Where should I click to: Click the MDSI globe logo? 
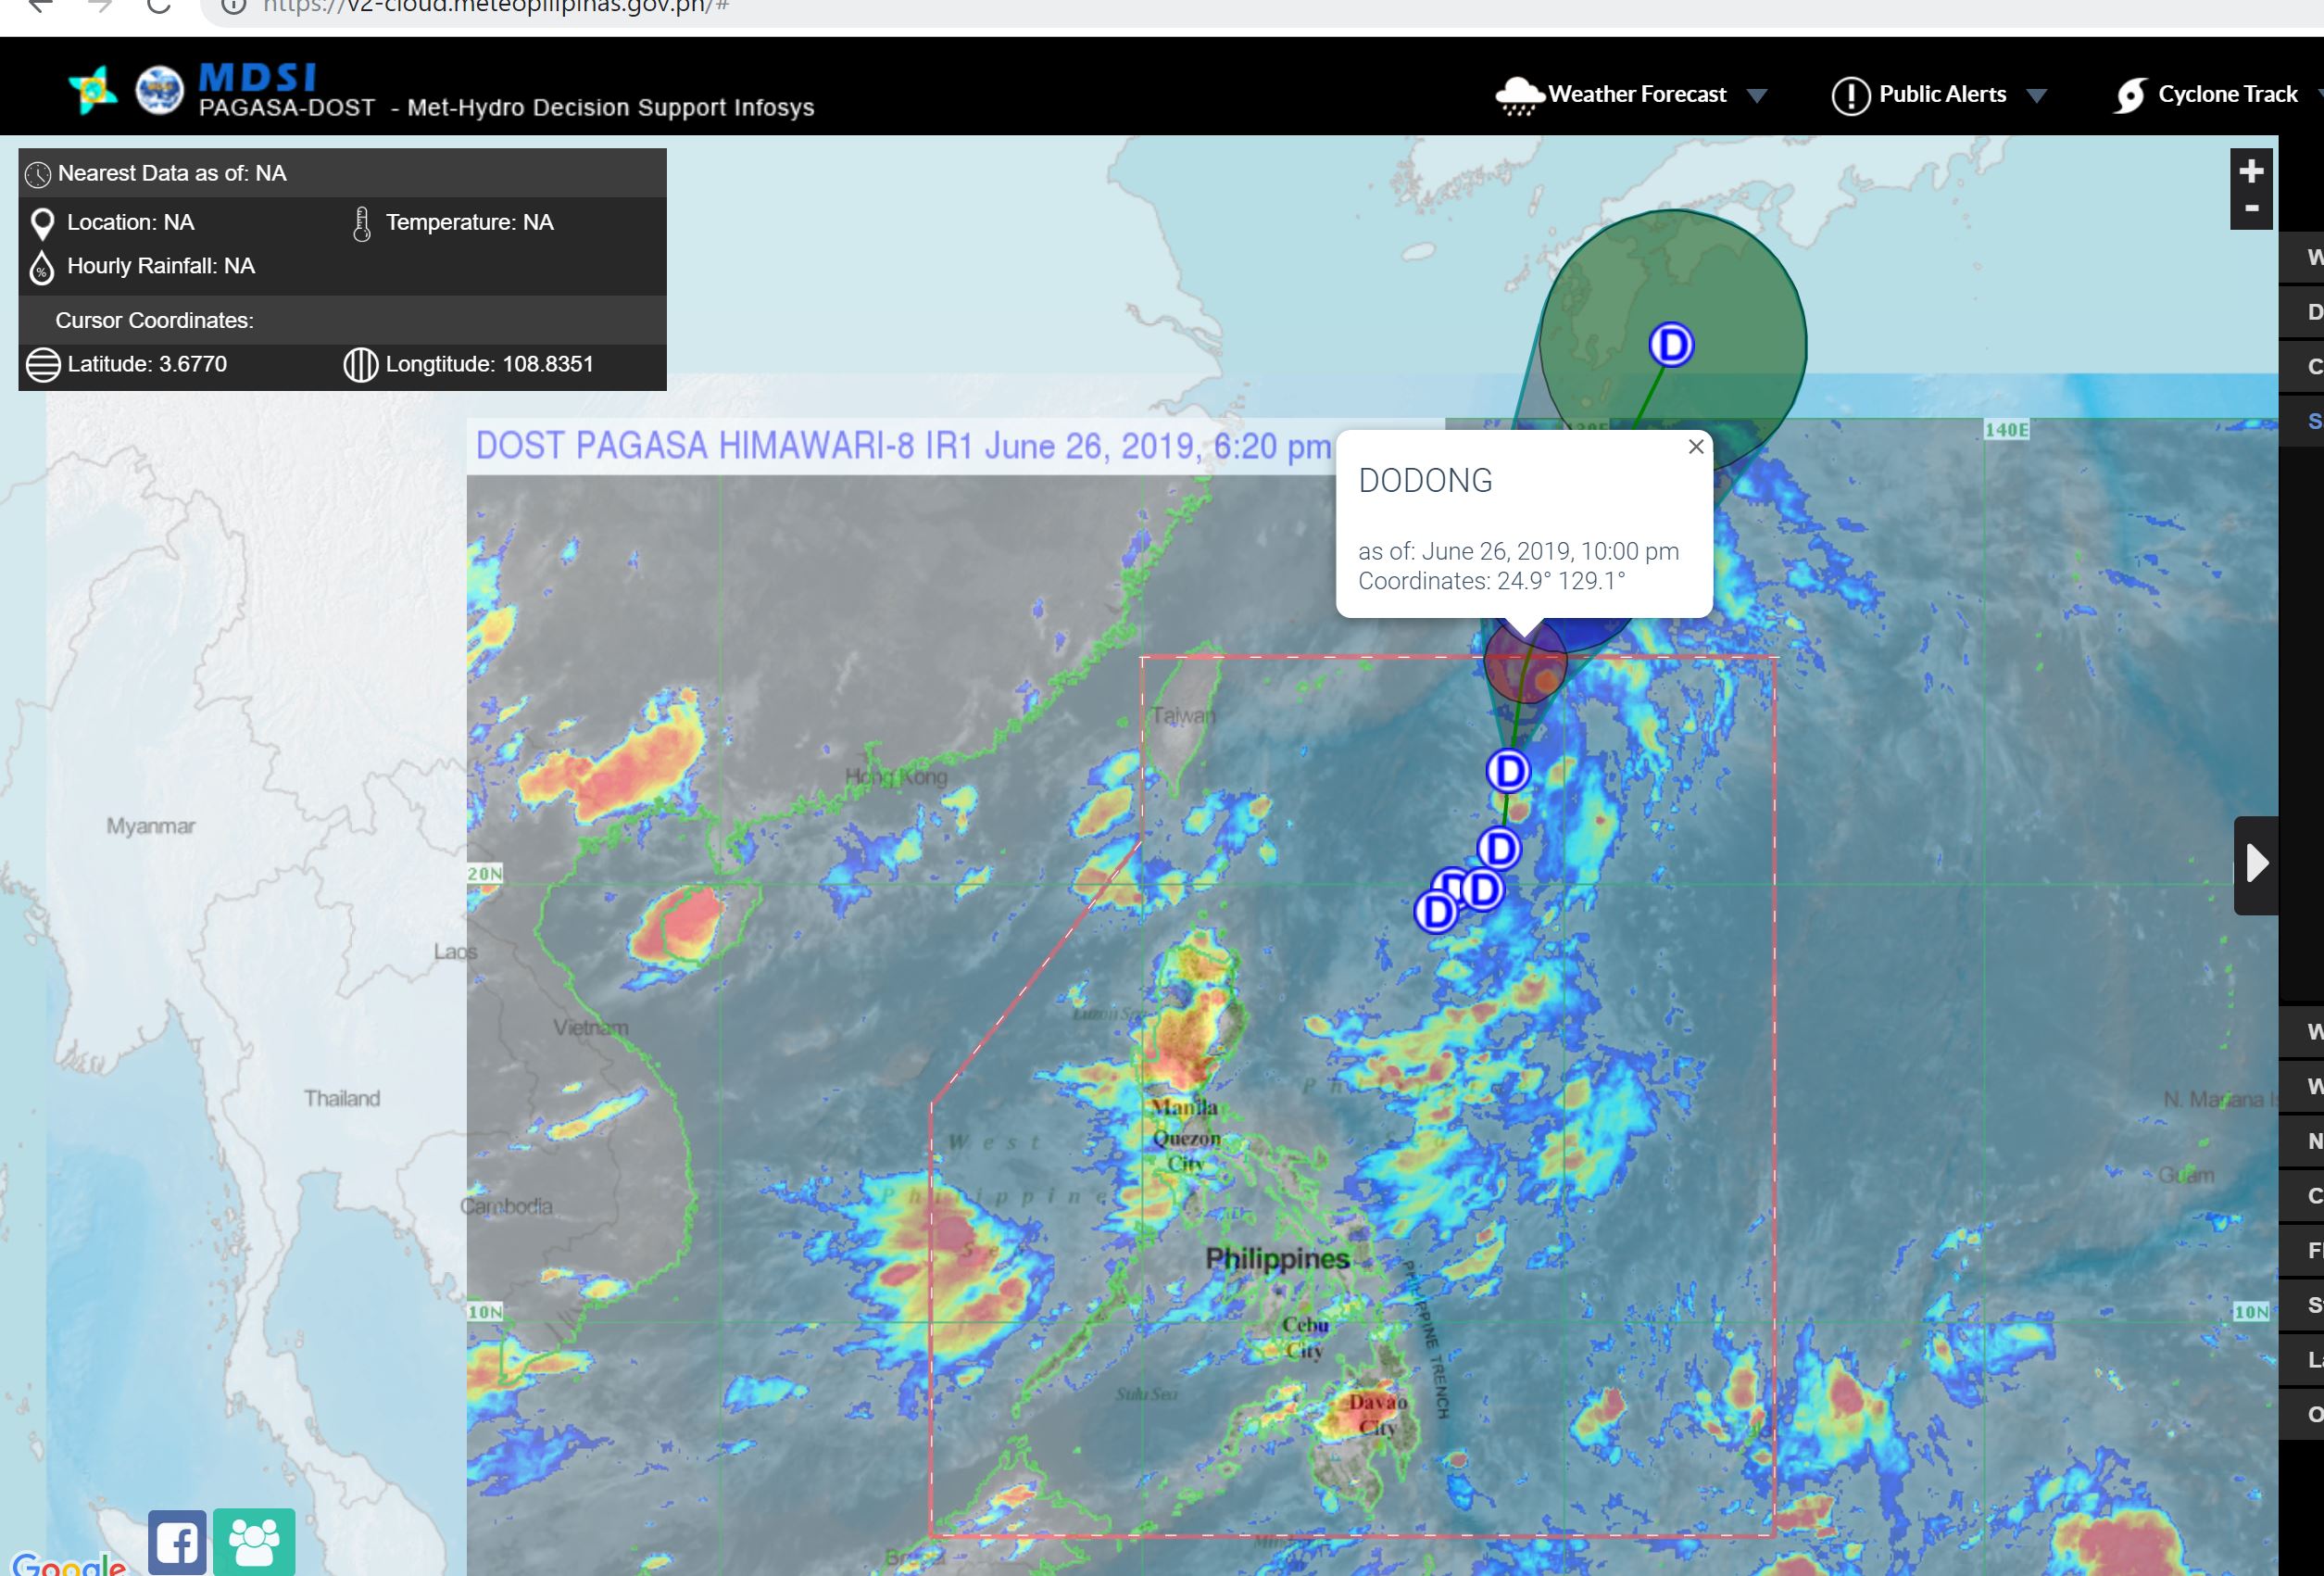(x=160, y=92)
